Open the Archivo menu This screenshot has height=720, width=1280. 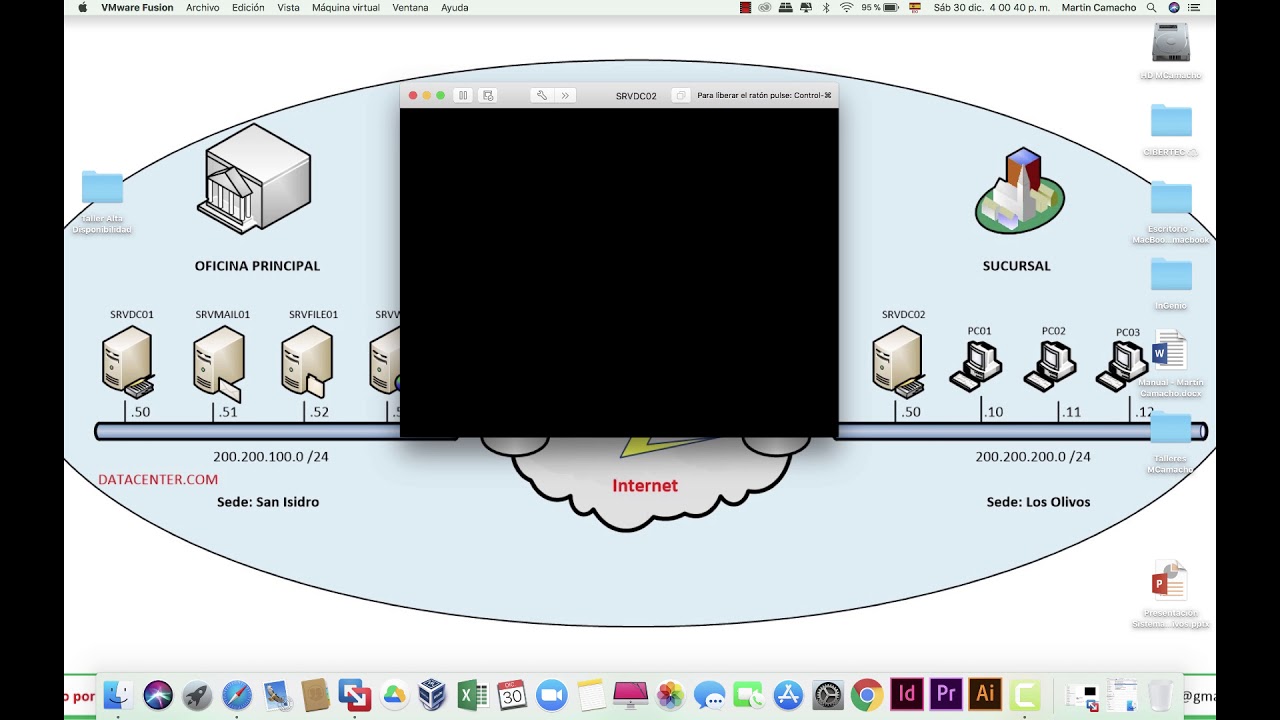click(202, 7)
